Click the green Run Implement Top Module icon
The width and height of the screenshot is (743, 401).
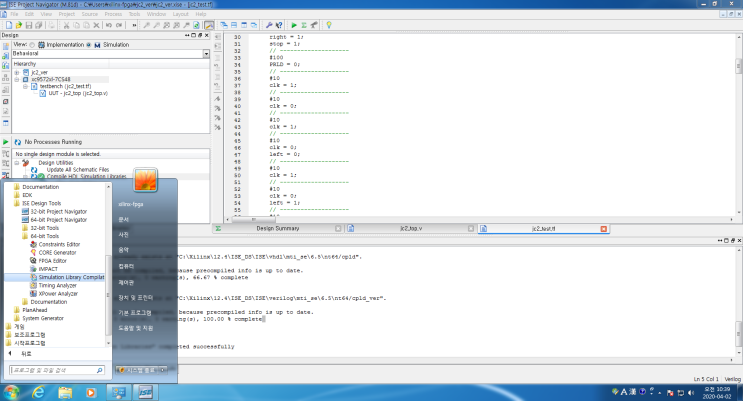pyautogui.click(x=294, y=25)
